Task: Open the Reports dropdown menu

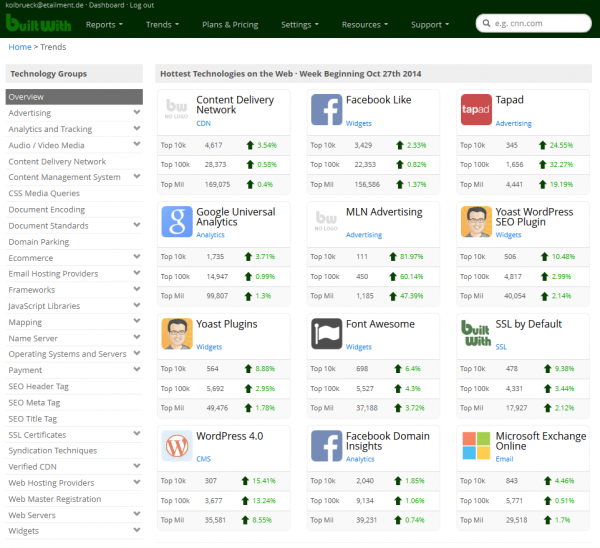Action: (x=104, y=24)
